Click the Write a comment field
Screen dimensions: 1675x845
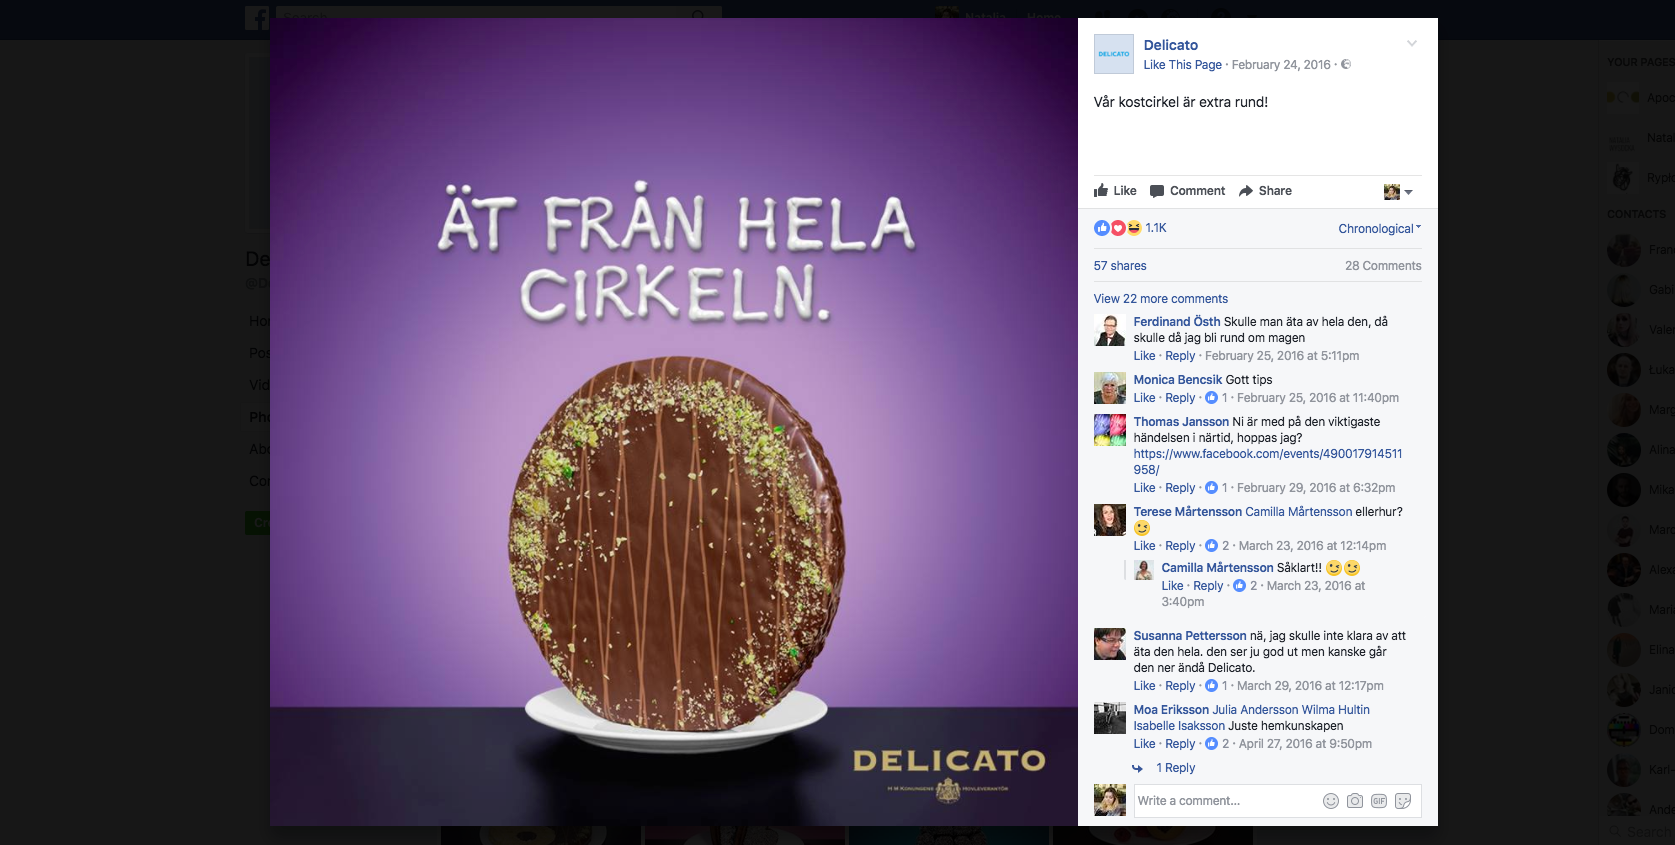click(x=1226, y=801)
